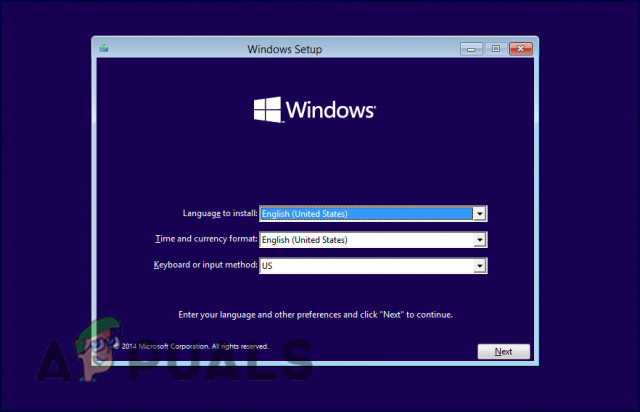Select the Language to install combo box field

[x=373, y=214]
